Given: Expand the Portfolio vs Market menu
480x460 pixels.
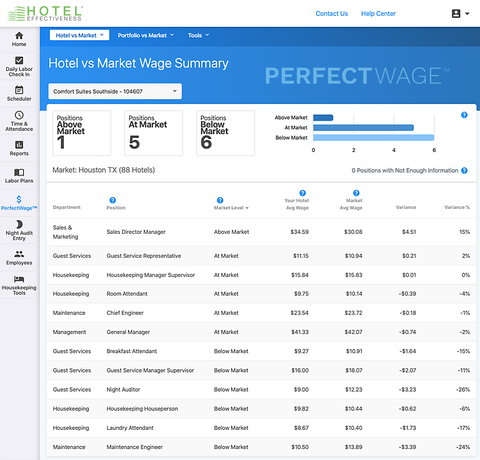Looking at the screenshot, I should click(x=146, y=35).
